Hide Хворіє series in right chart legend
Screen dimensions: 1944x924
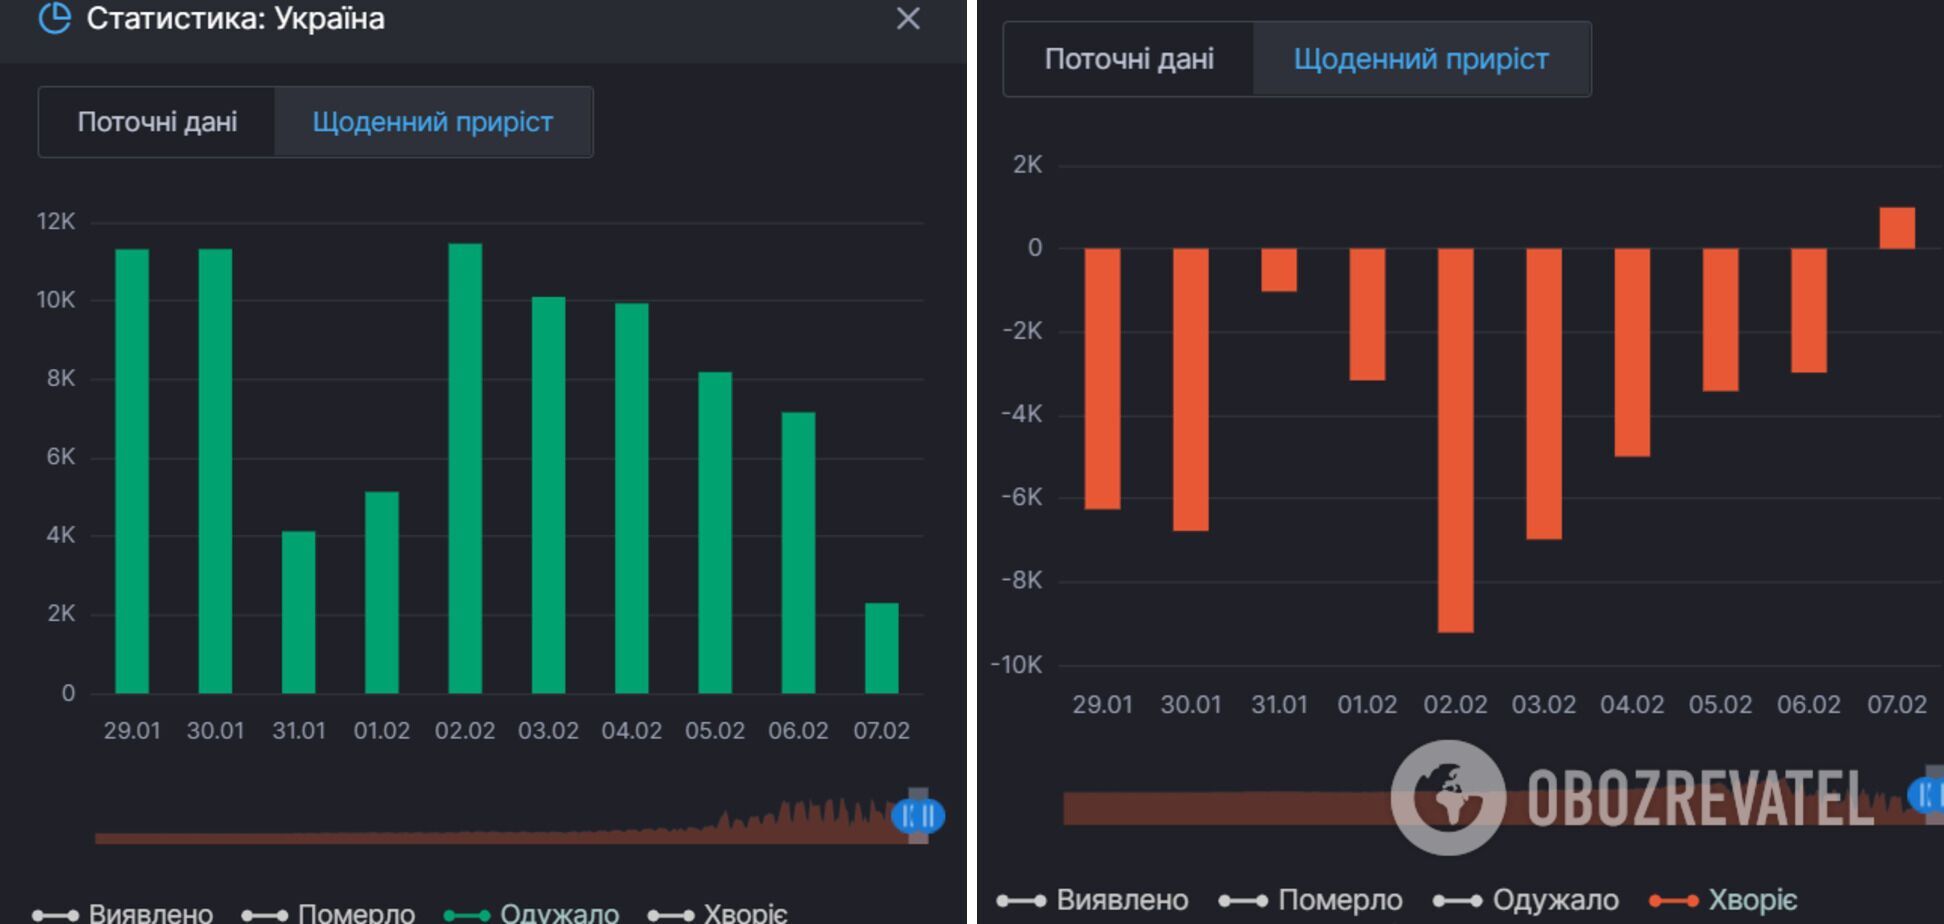tap(1724, 900)
